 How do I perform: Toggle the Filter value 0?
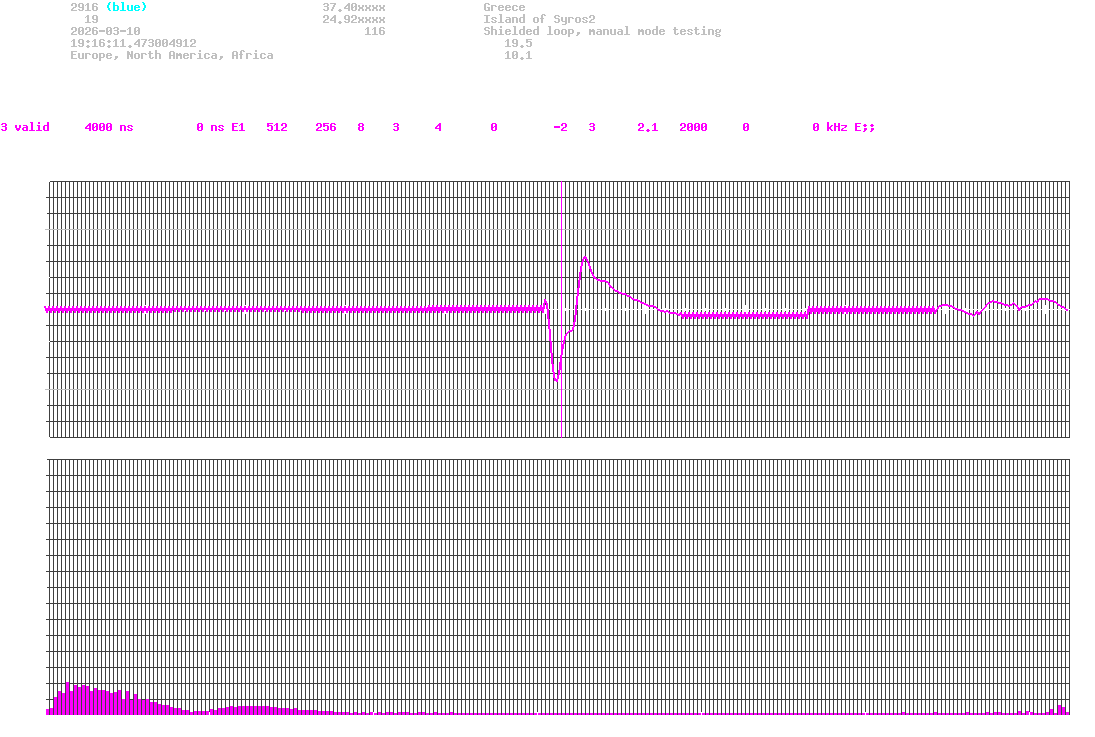(745, 127)
